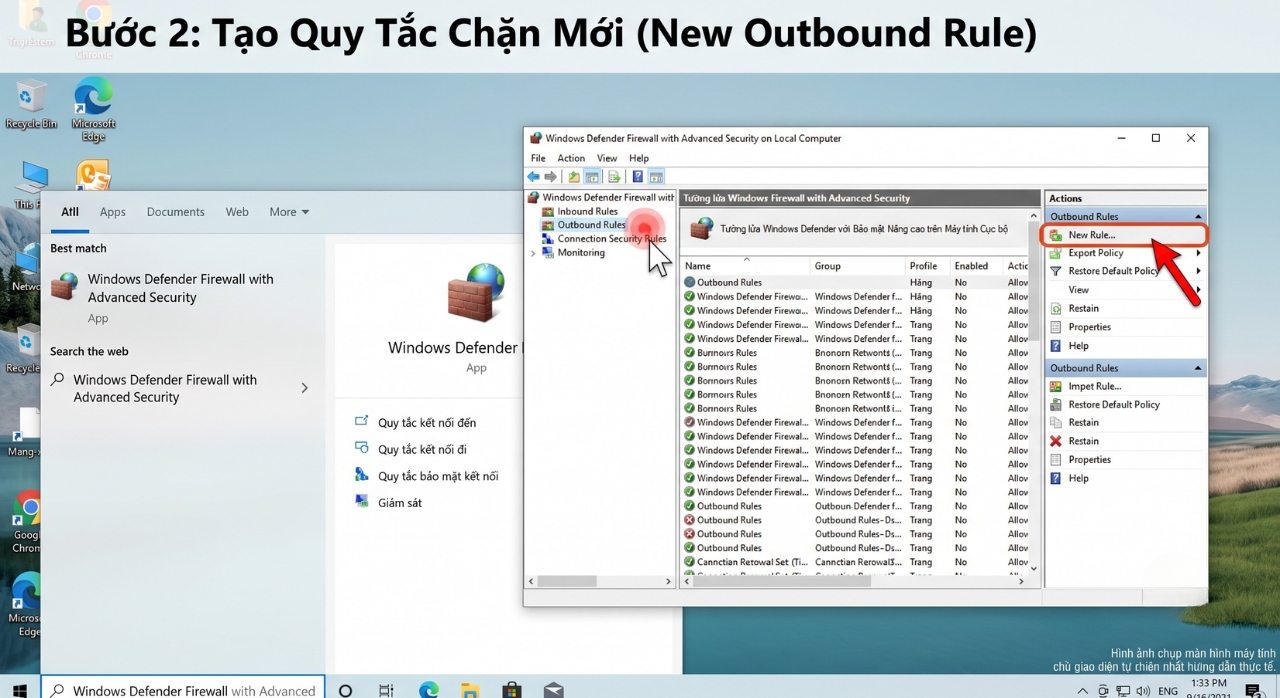
Task: Toggle the Show/Hide Console Tree toolbar icon
Action: point(592,177)
